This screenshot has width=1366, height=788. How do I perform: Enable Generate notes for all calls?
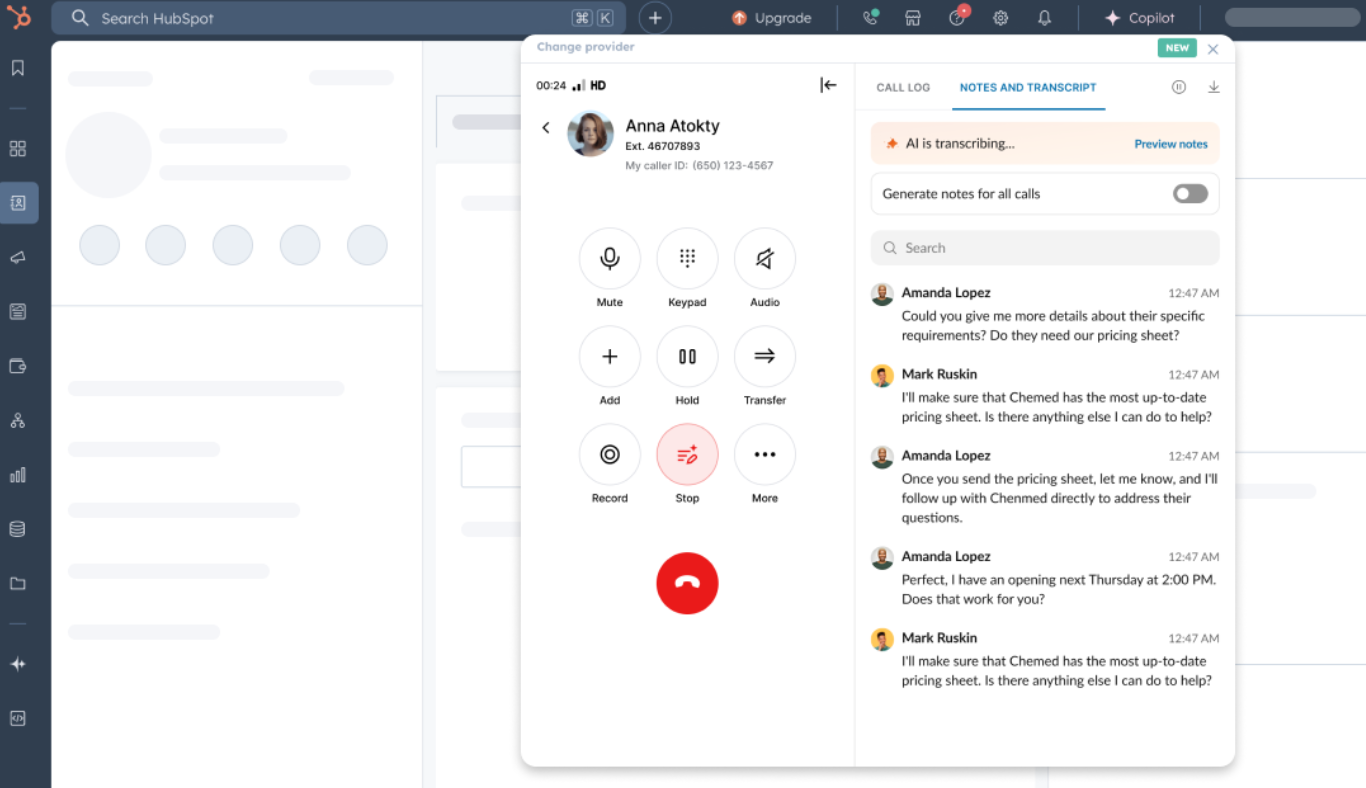point(1189,193)
